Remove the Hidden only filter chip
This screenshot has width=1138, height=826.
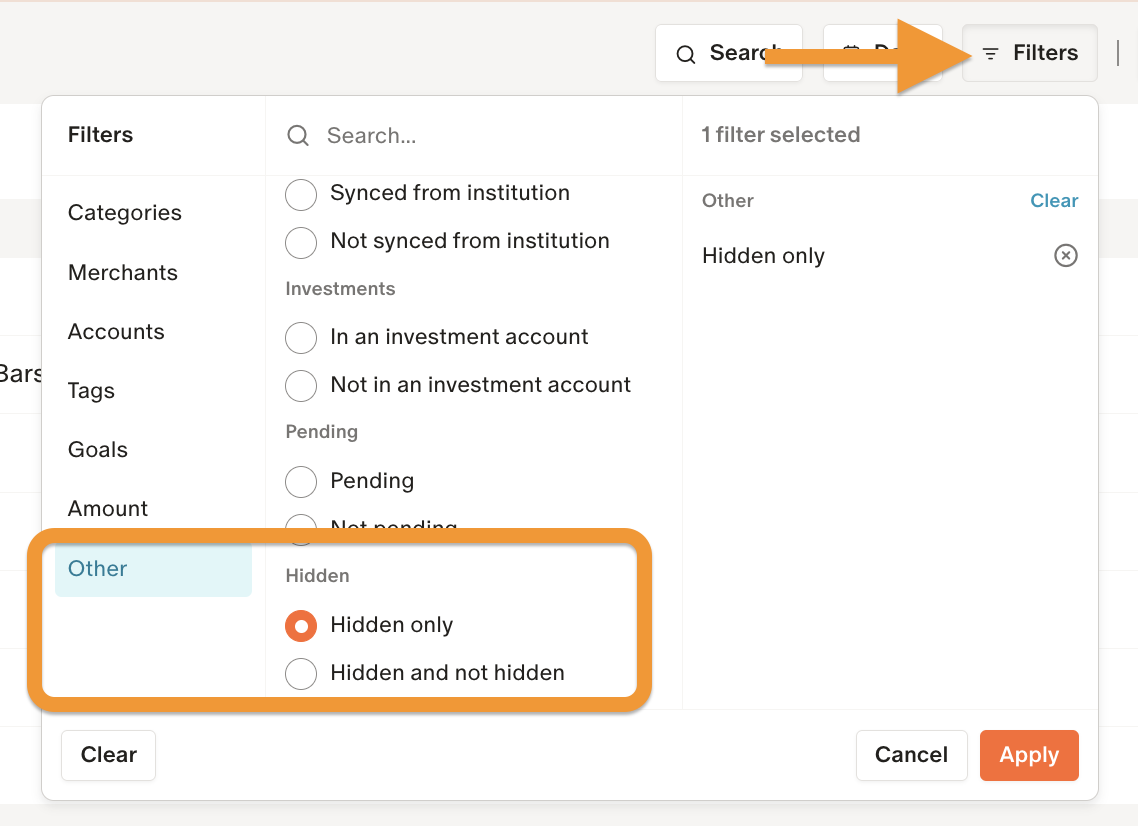click(1066, 256)
